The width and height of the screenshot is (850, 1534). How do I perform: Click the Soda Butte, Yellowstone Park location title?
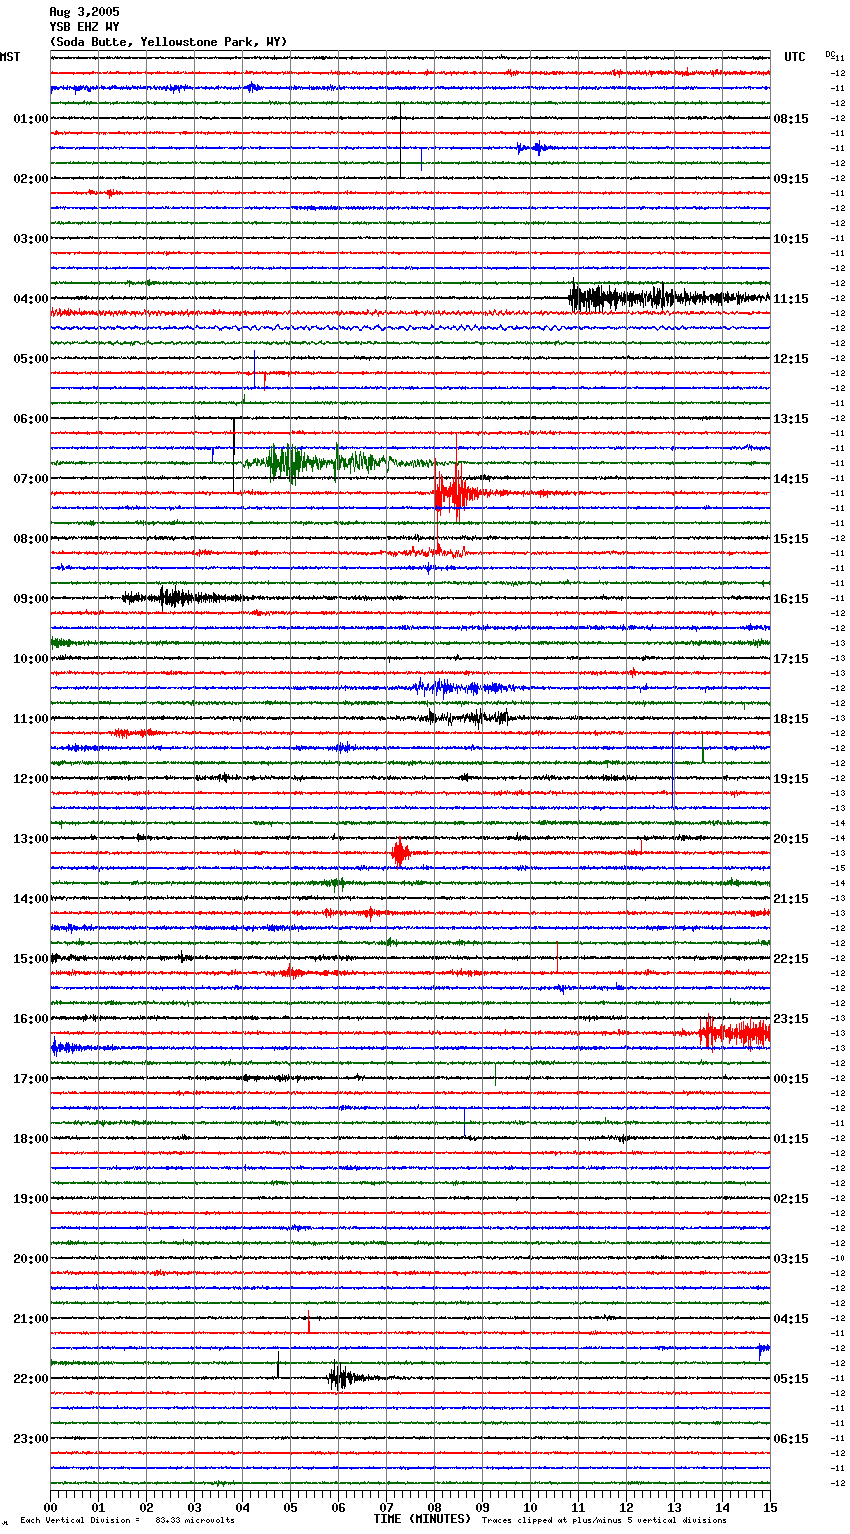click(x=168, y=42)
